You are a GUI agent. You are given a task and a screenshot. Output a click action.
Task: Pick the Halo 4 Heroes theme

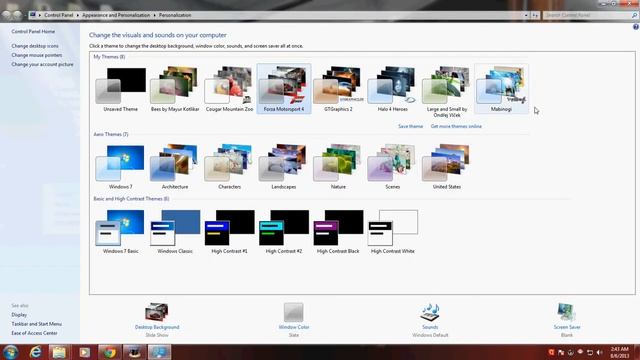point(392,89)
